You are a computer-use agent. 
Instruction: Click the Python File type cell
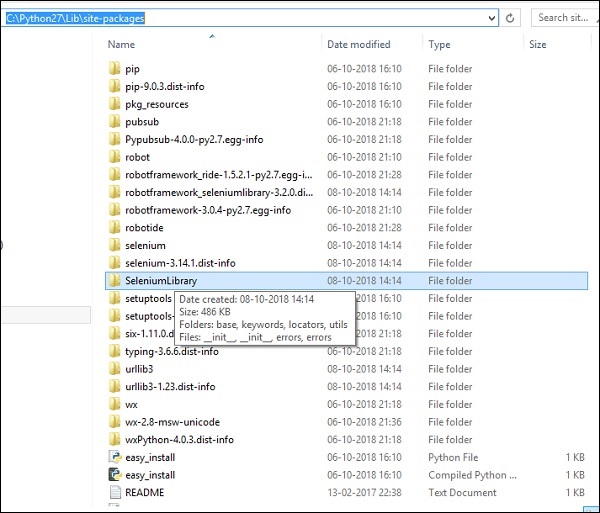click(453, 458)
